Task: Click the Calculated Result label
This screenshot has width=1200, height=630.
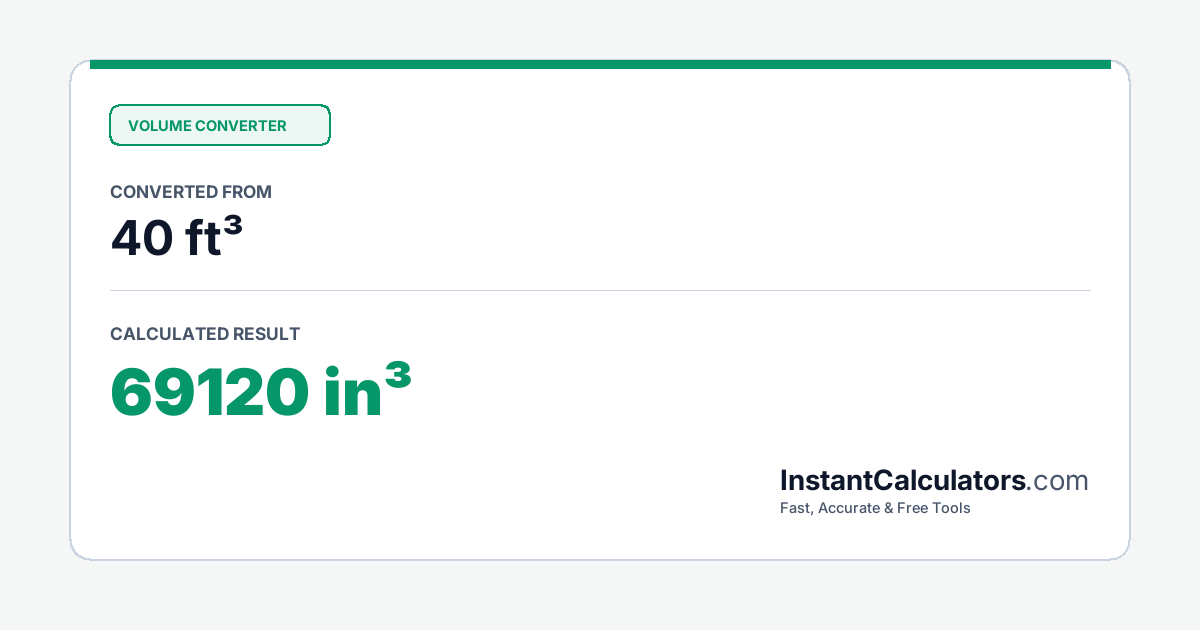Action: coord(205,334)
